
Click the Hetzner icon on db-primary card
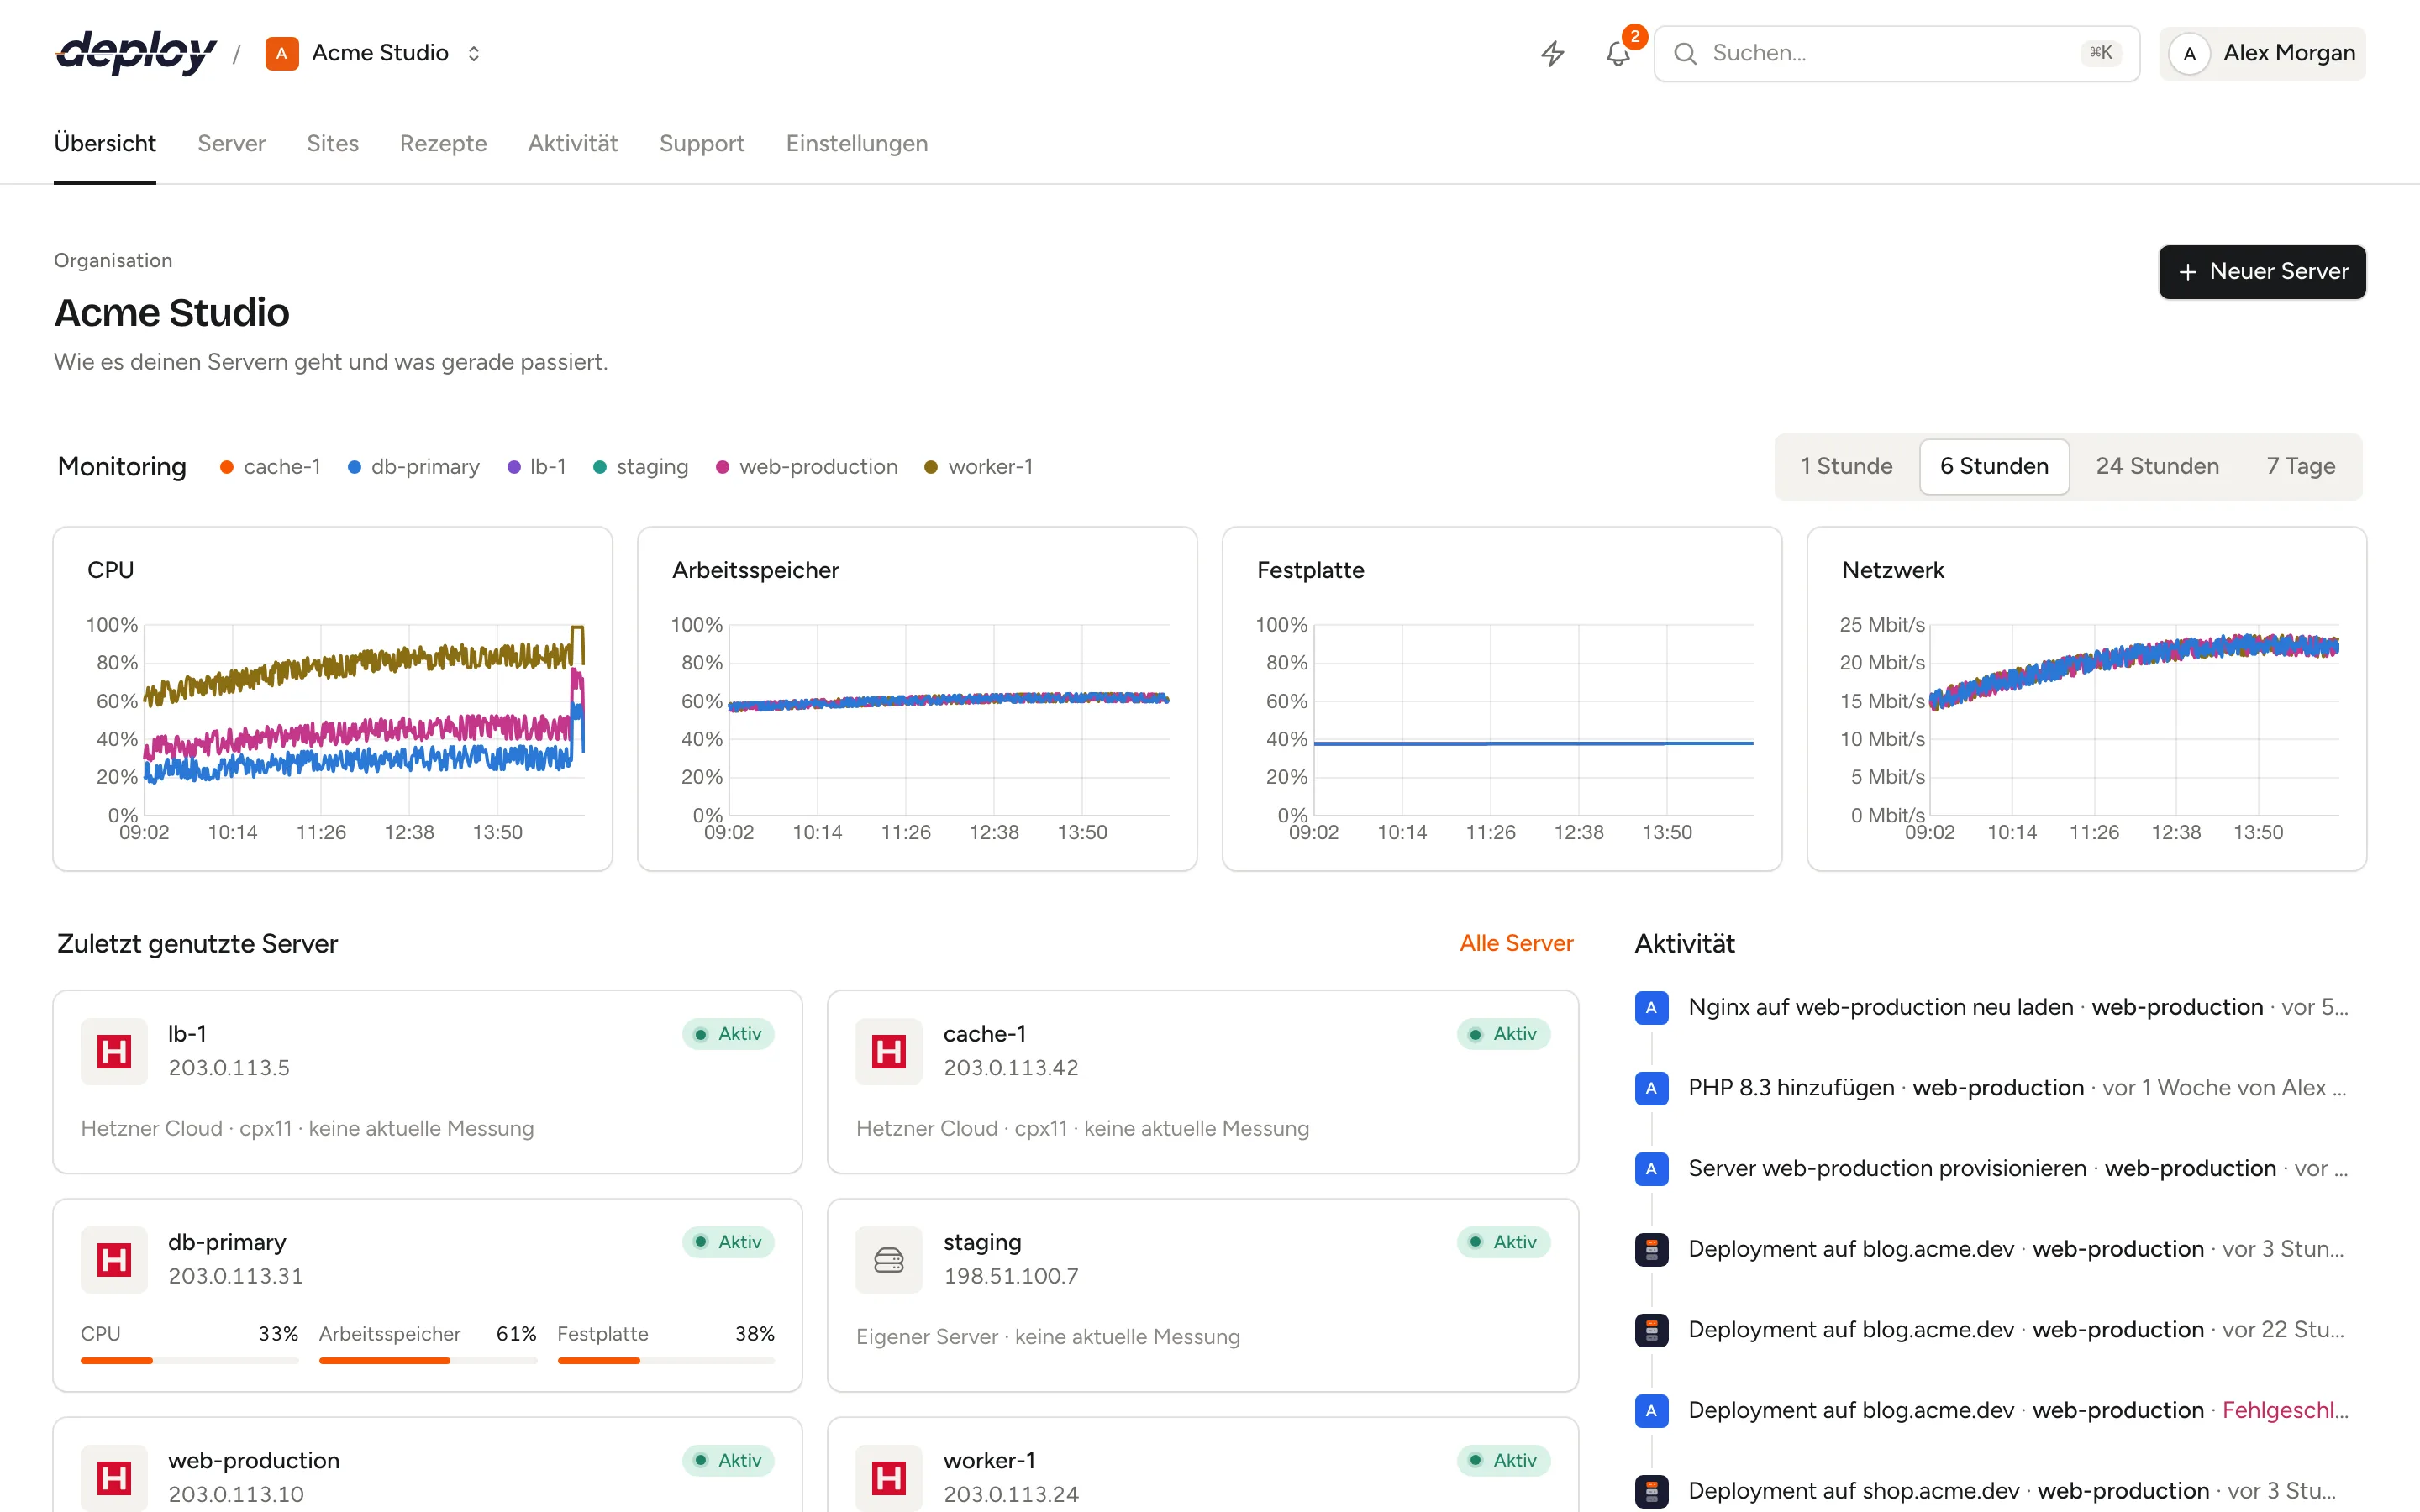coord(114,1259)
